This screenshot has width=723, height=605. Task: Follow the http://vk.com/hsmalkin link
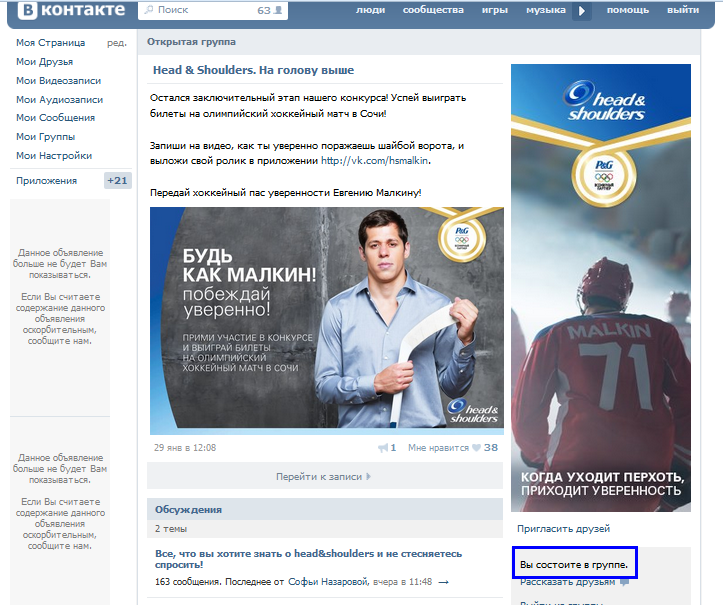(x=374, y=160)
